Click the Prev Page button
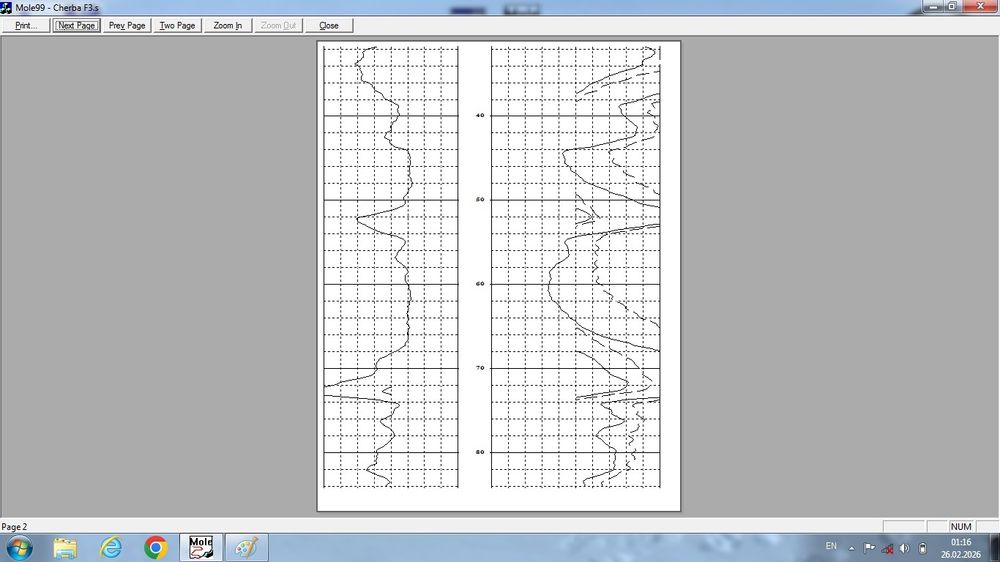This screenshot has width=1000, height=562. tap(126, 26)
